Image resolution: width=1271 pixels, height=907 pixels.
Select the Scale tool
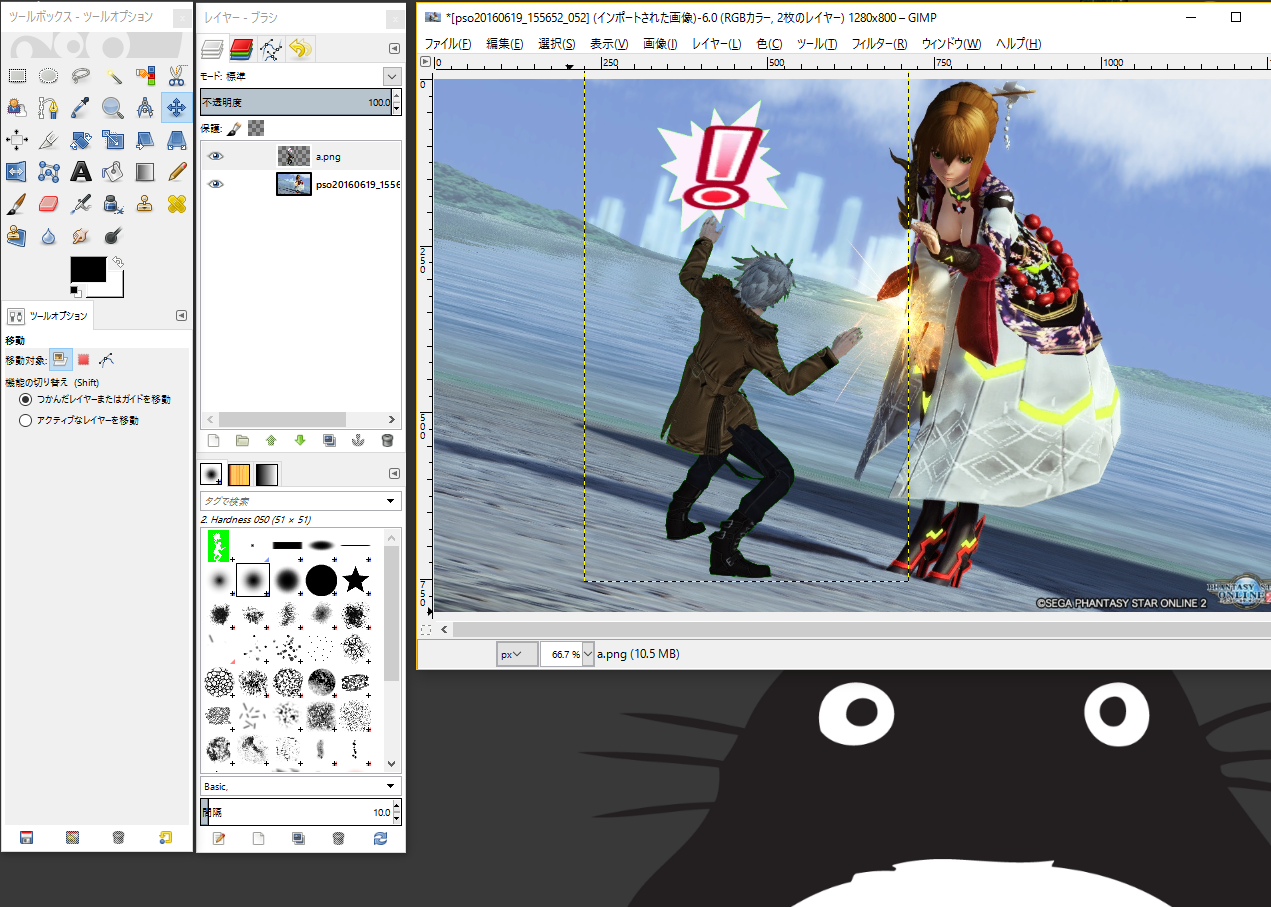tap(113, 139)
